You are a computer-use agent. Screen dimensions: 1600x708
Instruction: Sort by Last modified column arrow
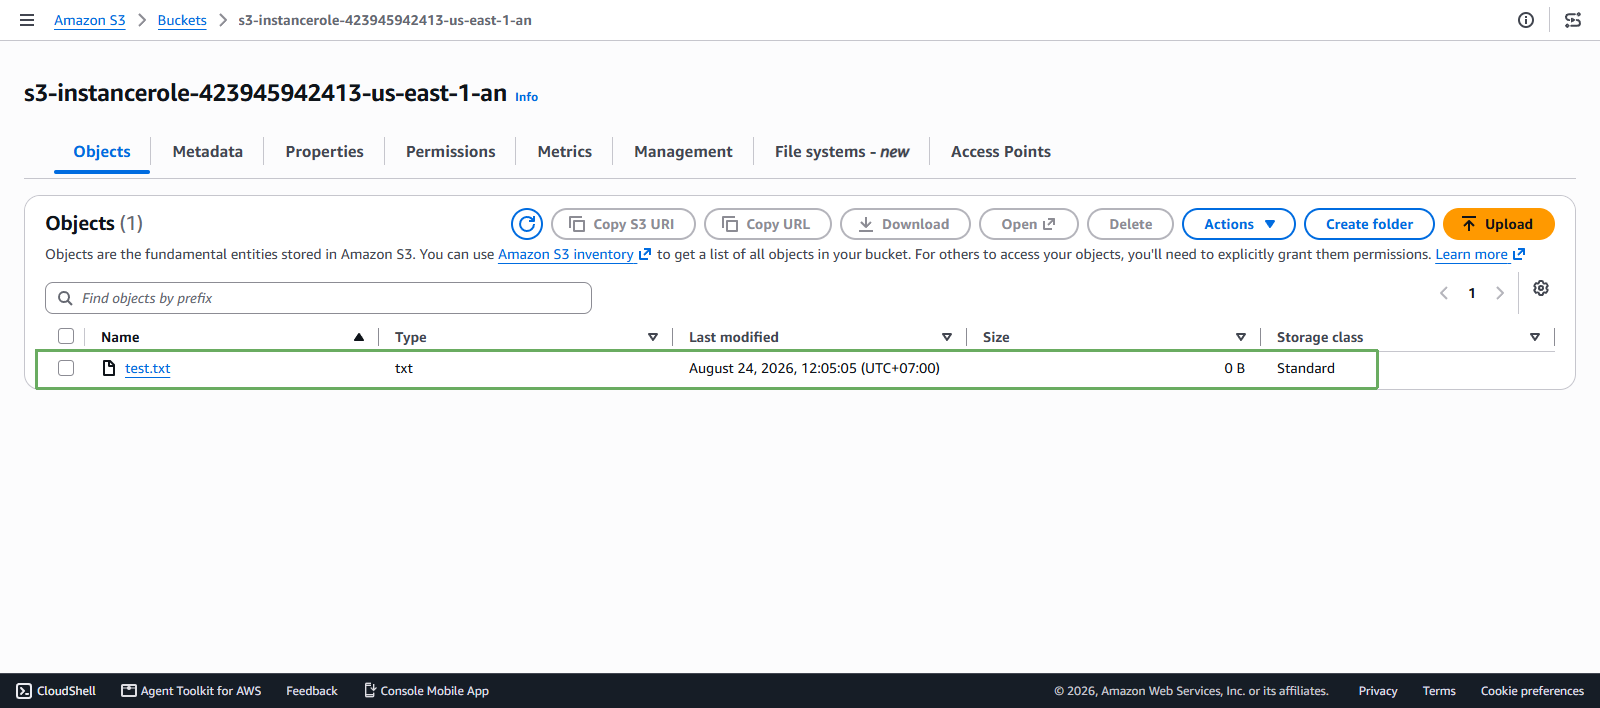coord(947,337)
